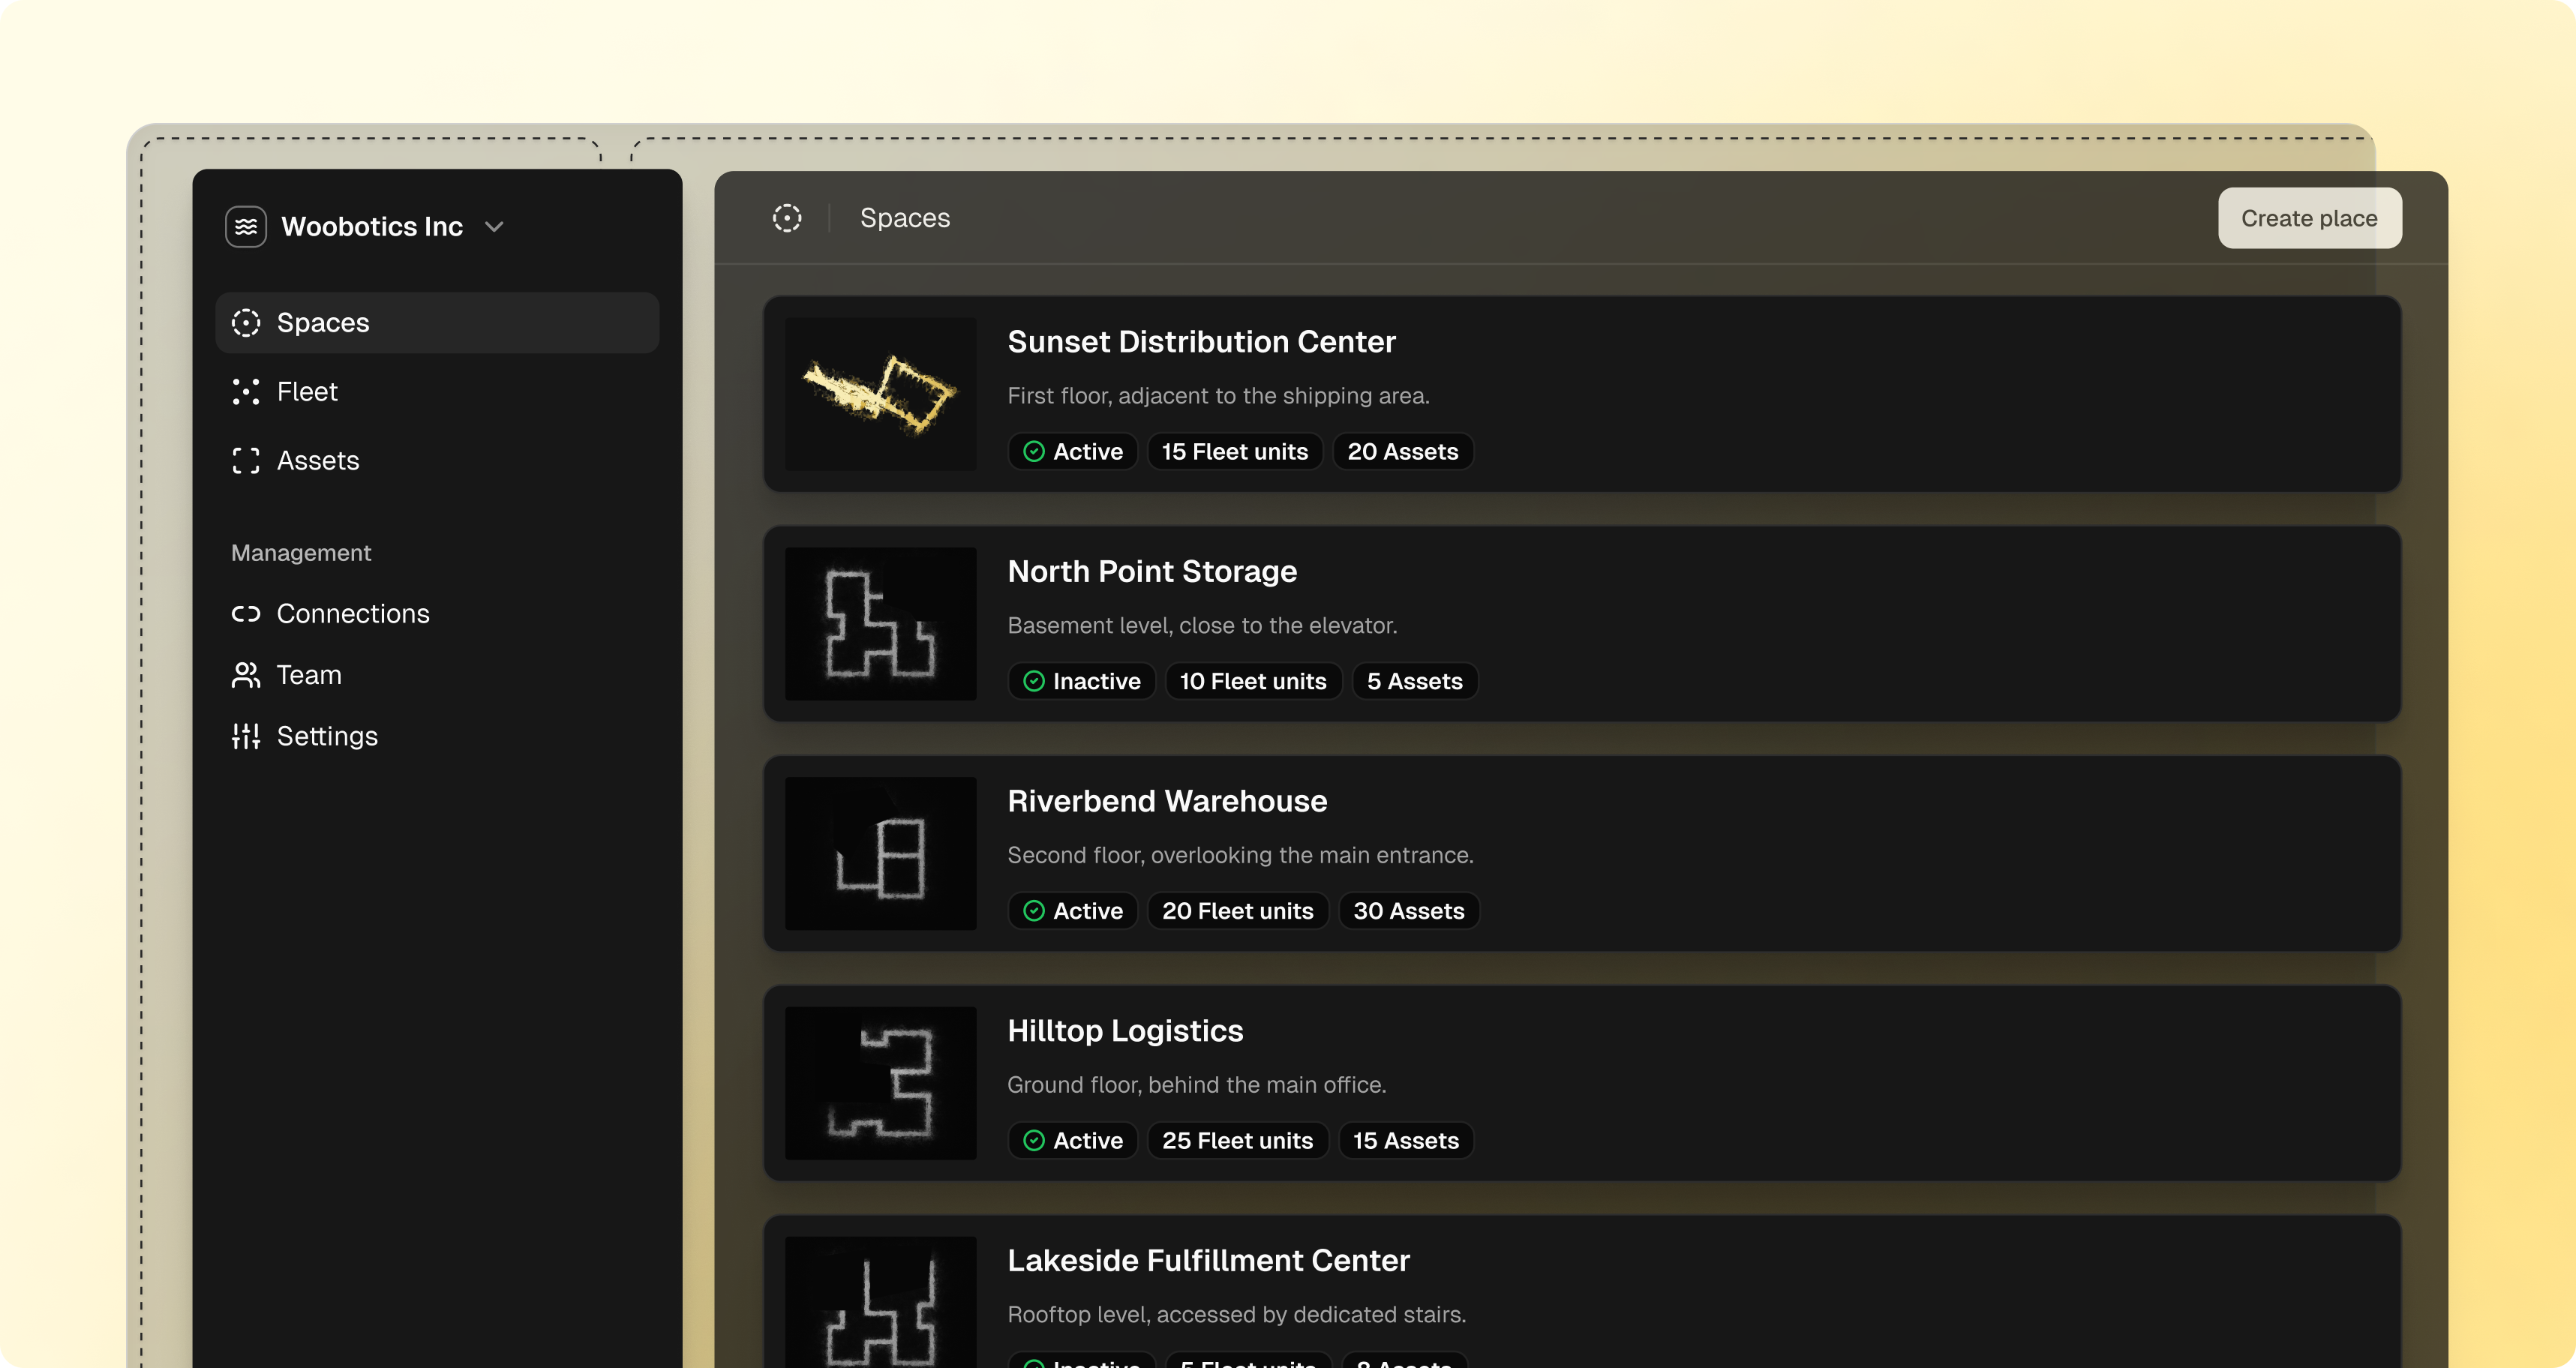Toggle the Inactive status on North Point Storage
The image size is (2576, 1368).
(x=1081, y=681)
